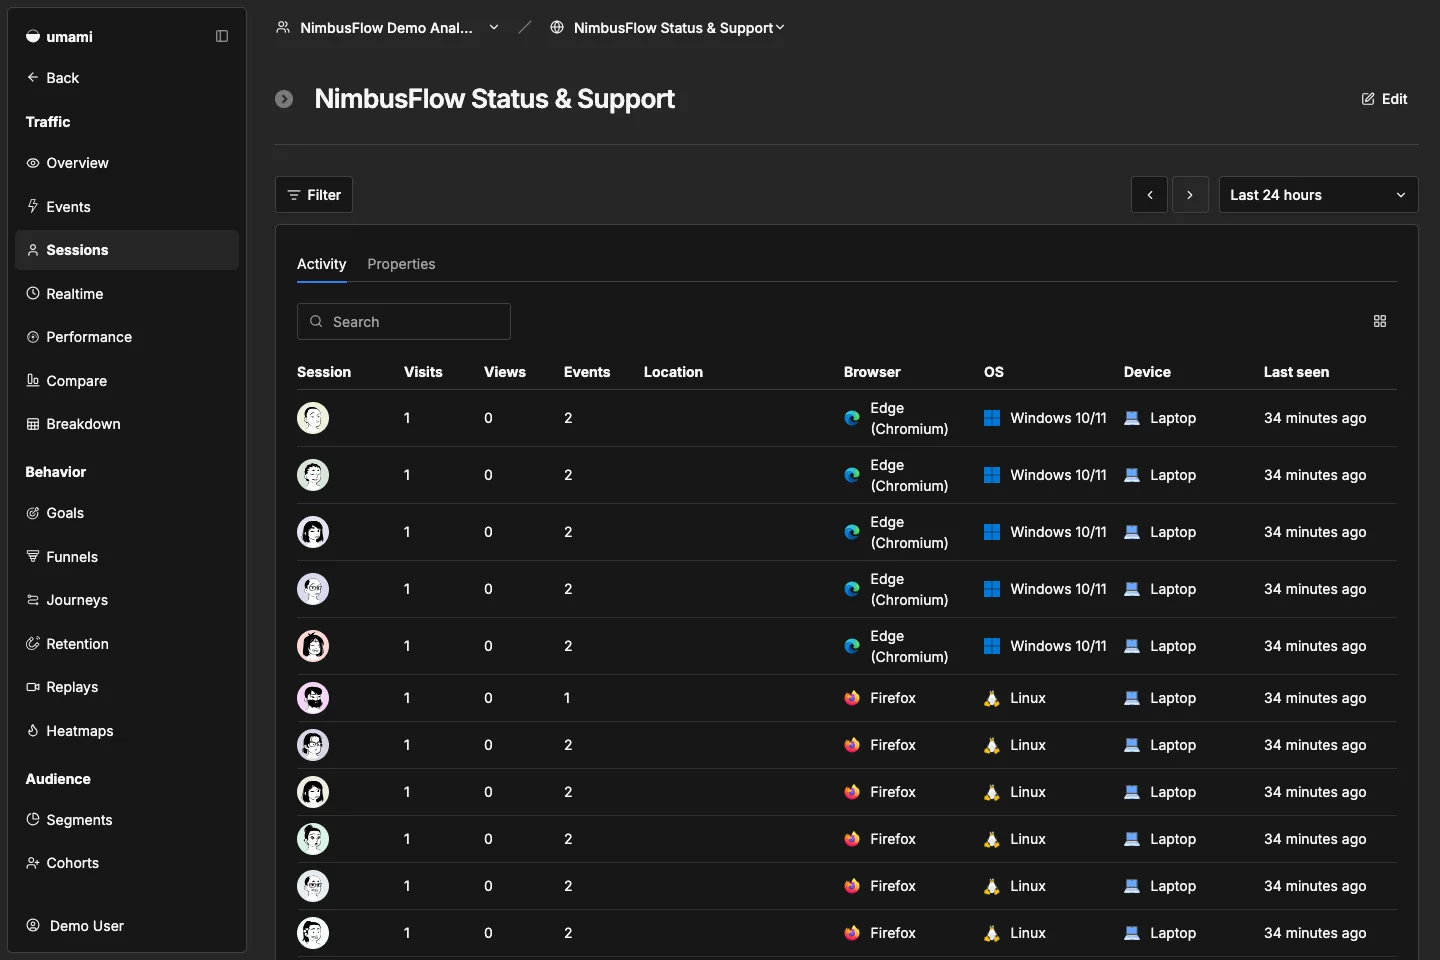Click the Segments pie icon

tap(33, 820)
